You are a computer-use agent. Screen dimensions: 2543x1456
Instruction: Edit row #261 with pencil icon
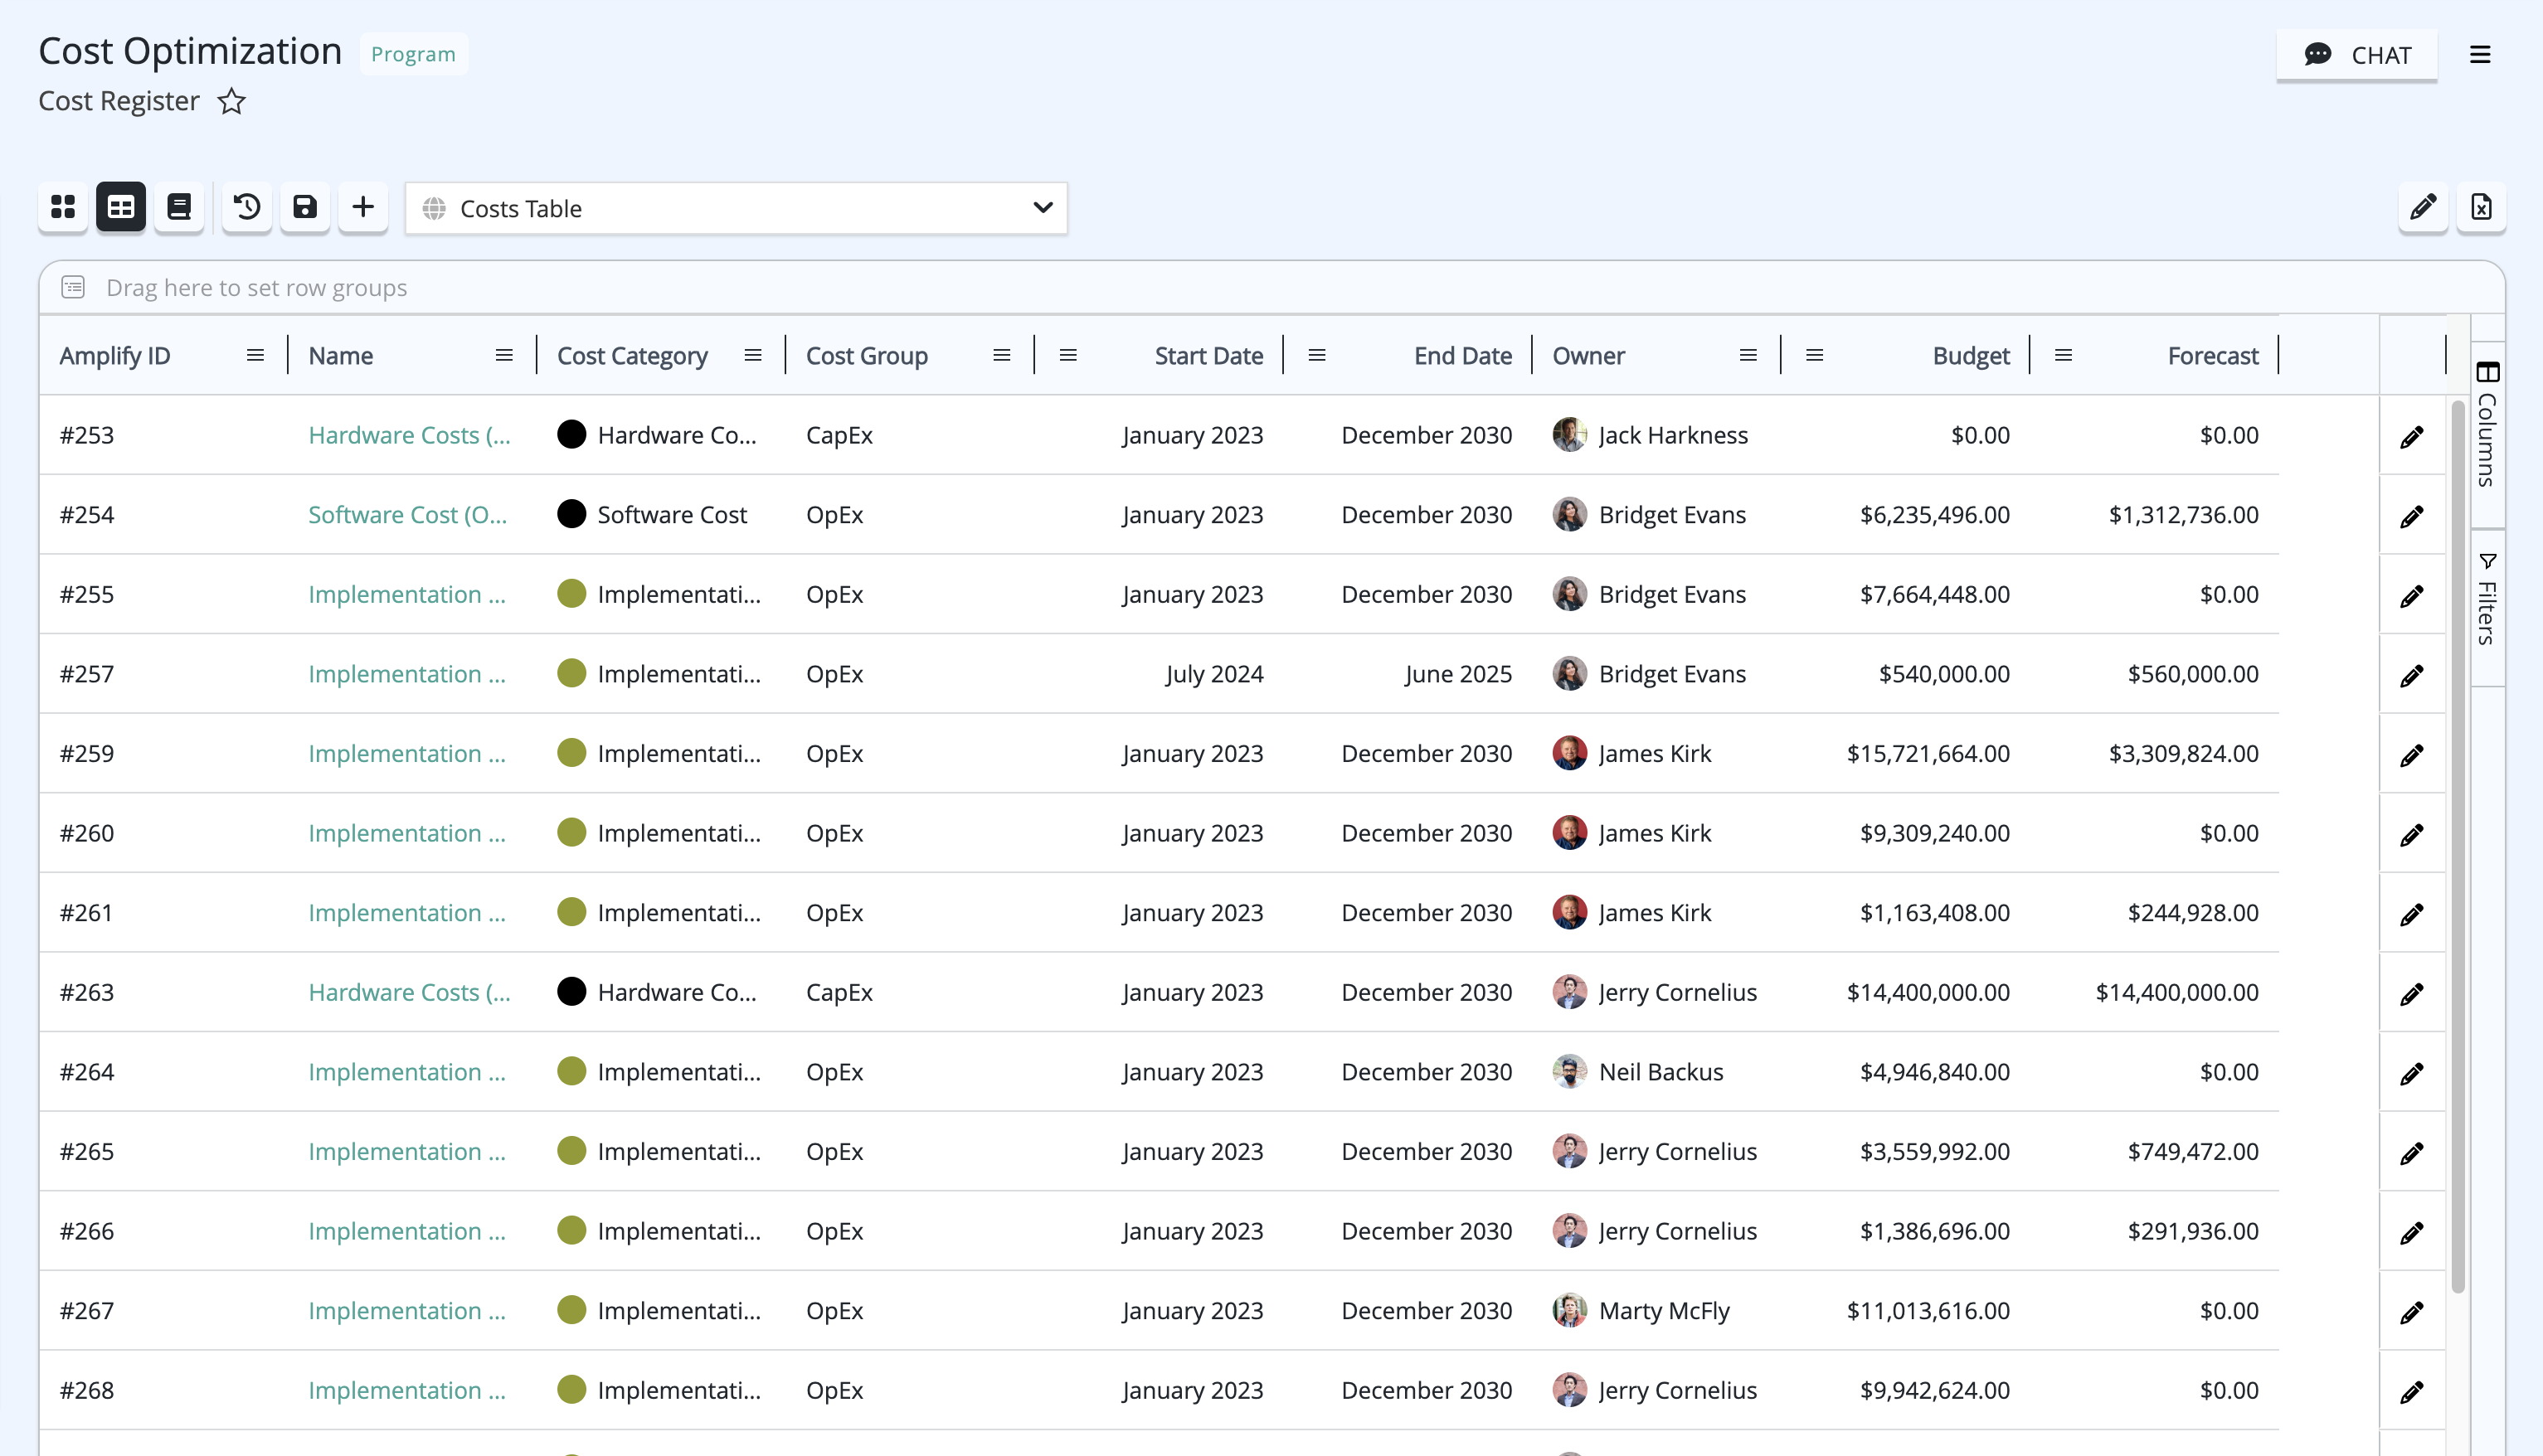pyautogui.click(x=2412, y=914)
